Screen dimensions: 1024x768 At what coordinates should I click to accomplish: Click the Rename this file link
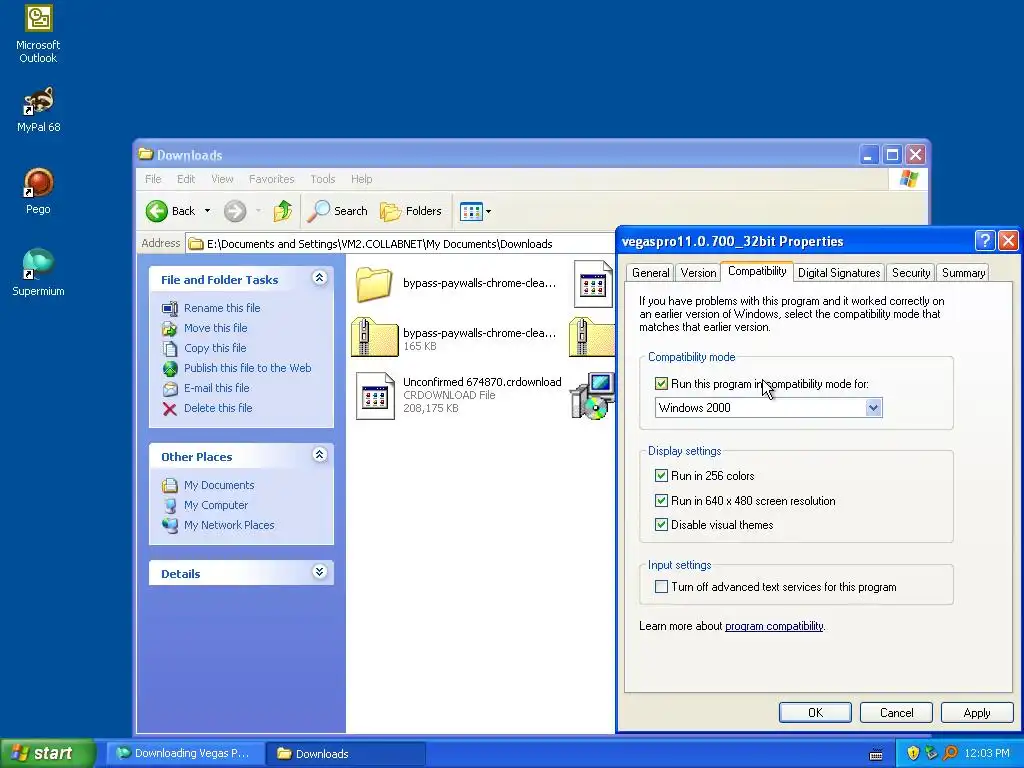[x=222, y=308]
